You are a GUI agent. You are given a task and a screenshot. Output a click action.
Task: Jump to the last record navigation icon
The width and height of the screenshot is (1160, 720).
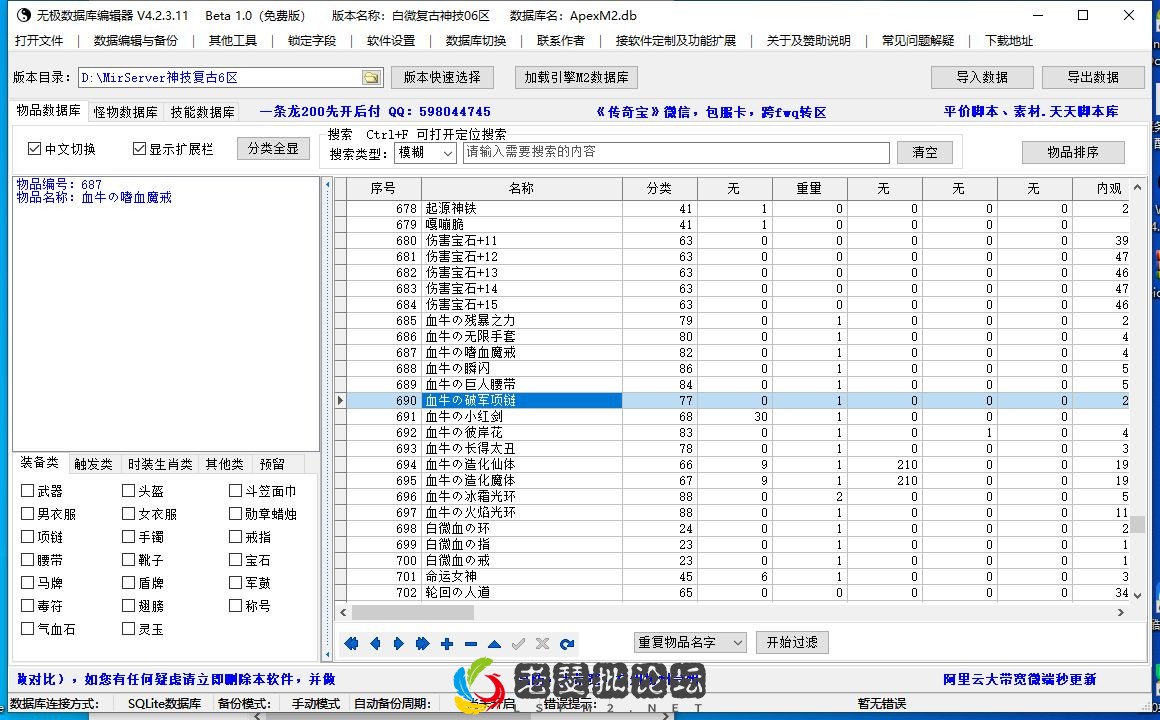[x=421, y=644]
